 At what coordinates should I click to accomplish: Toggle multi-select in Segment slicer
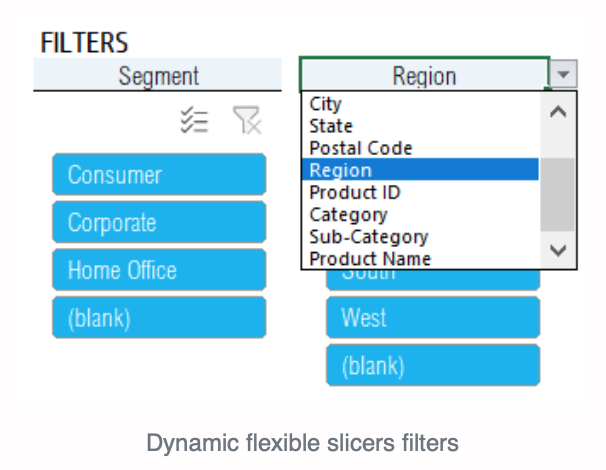(194, 121)
